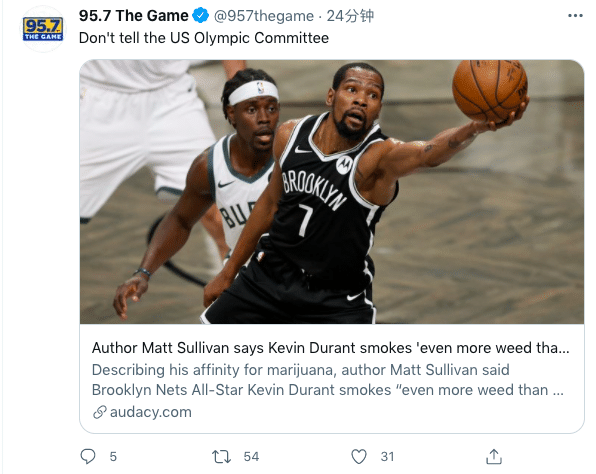The height and width of the screenshot is (474, 596).
Task: Open the three-dot more options menu
Action: pyautogui.click(x=575, y=16)
